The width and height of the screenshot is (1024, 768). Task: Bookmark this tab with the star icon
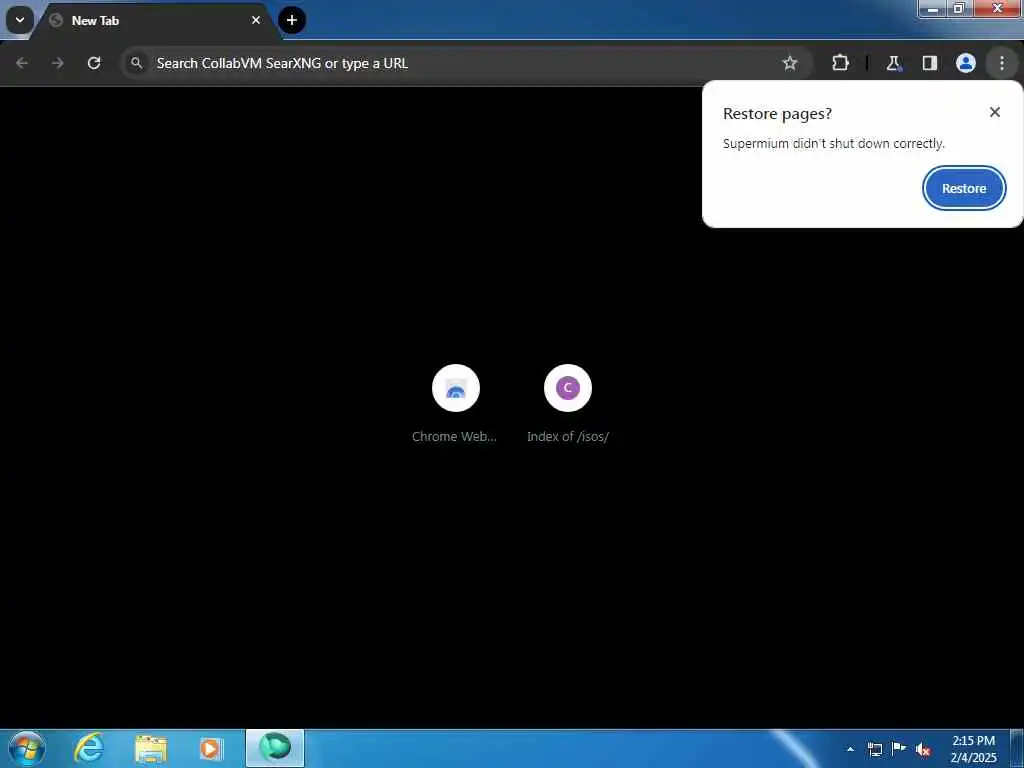[x=790, y=63]
